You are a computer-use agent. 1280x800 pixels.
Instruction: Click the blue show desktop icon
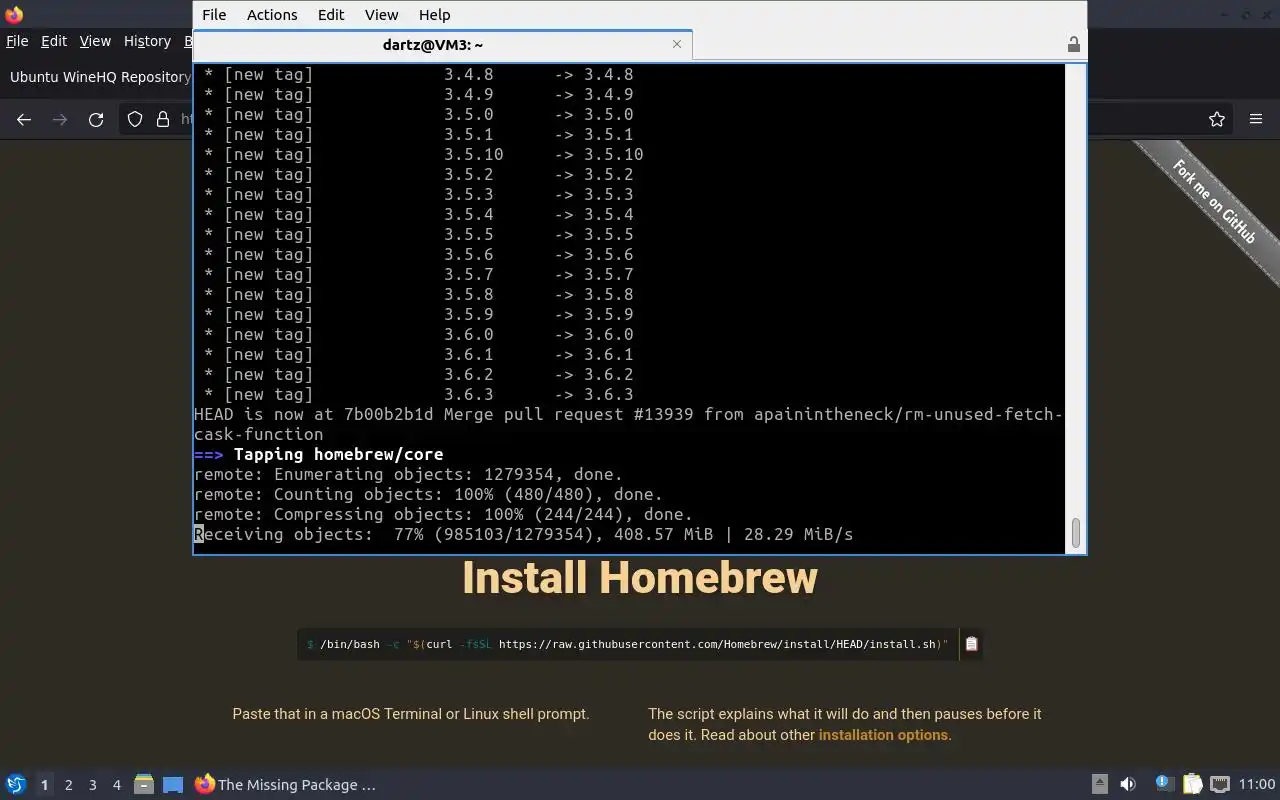pos(173,785)
